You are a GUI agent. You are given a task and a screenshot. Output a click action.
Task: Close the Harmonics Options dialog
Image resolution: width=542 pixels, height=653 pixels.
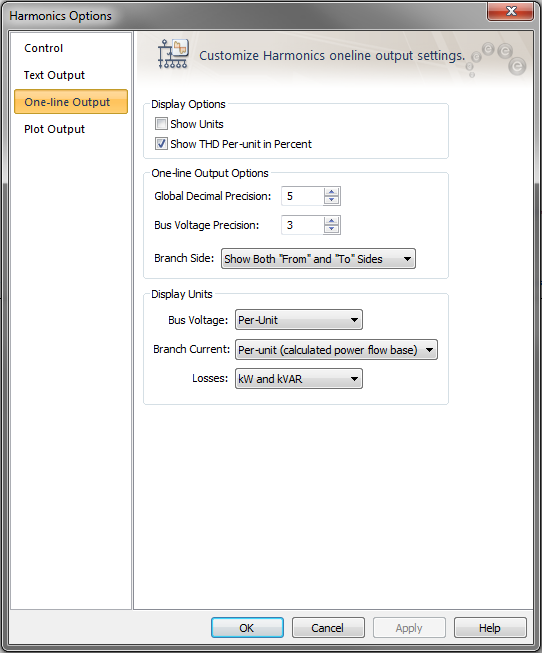(510, 11)
